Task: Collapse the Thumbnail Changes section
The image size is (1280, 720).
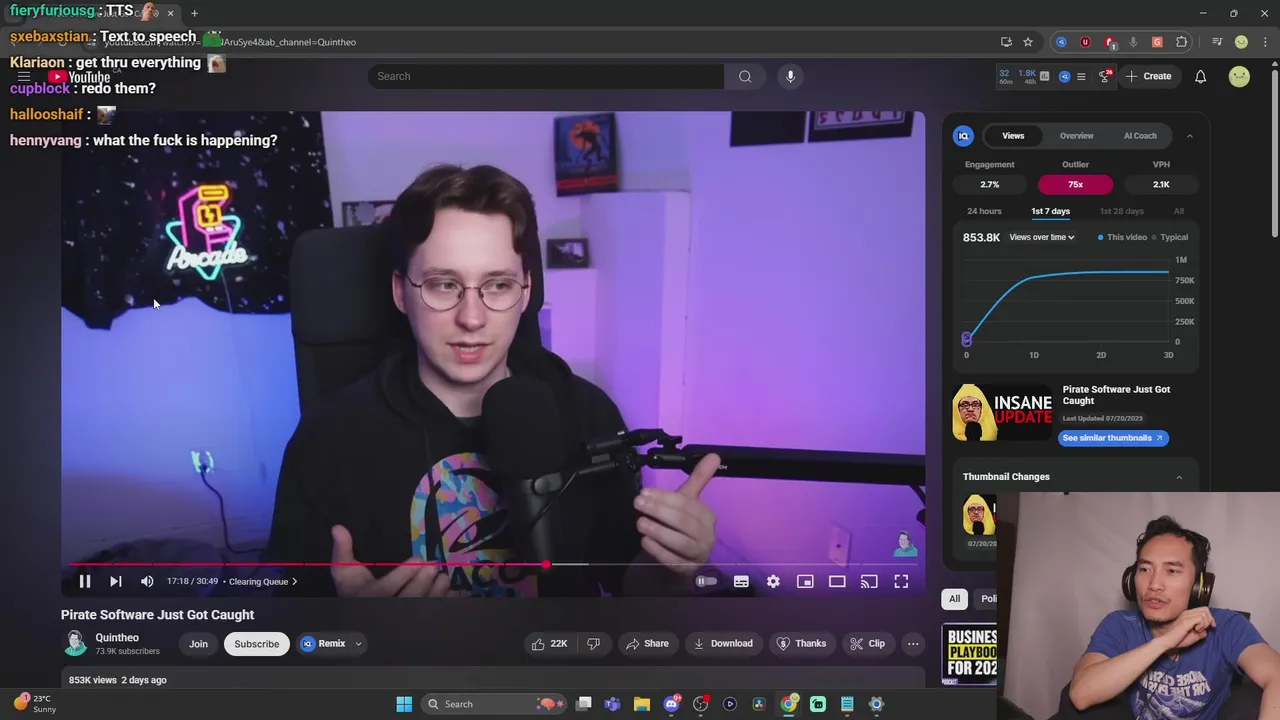Action: click(x=1179, y=477)
